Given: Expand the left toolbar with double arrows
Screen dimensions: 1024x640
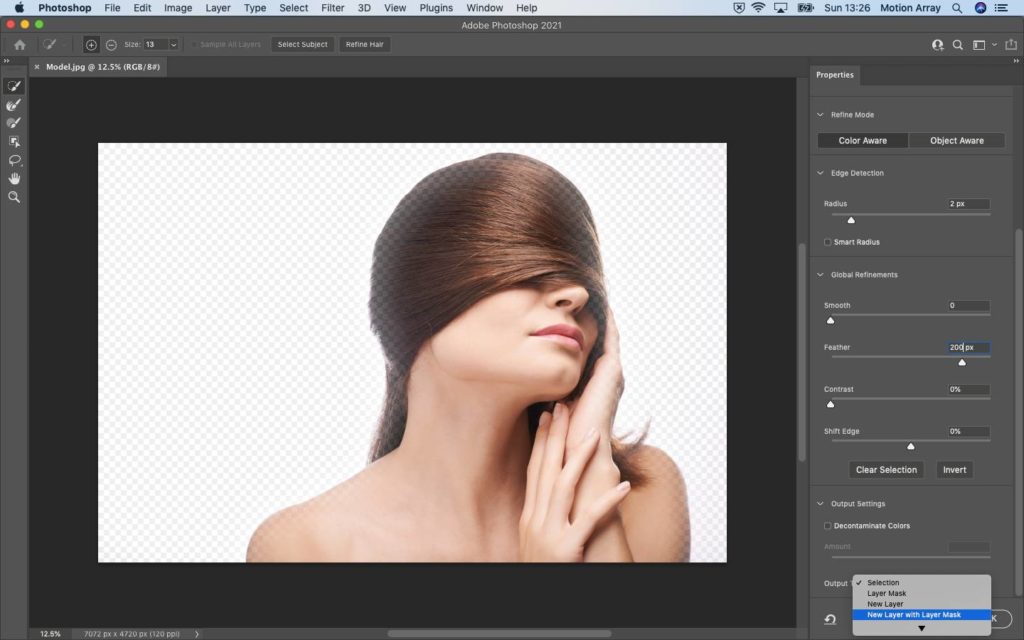Looking at the screenshot, I should click(7, 61).
